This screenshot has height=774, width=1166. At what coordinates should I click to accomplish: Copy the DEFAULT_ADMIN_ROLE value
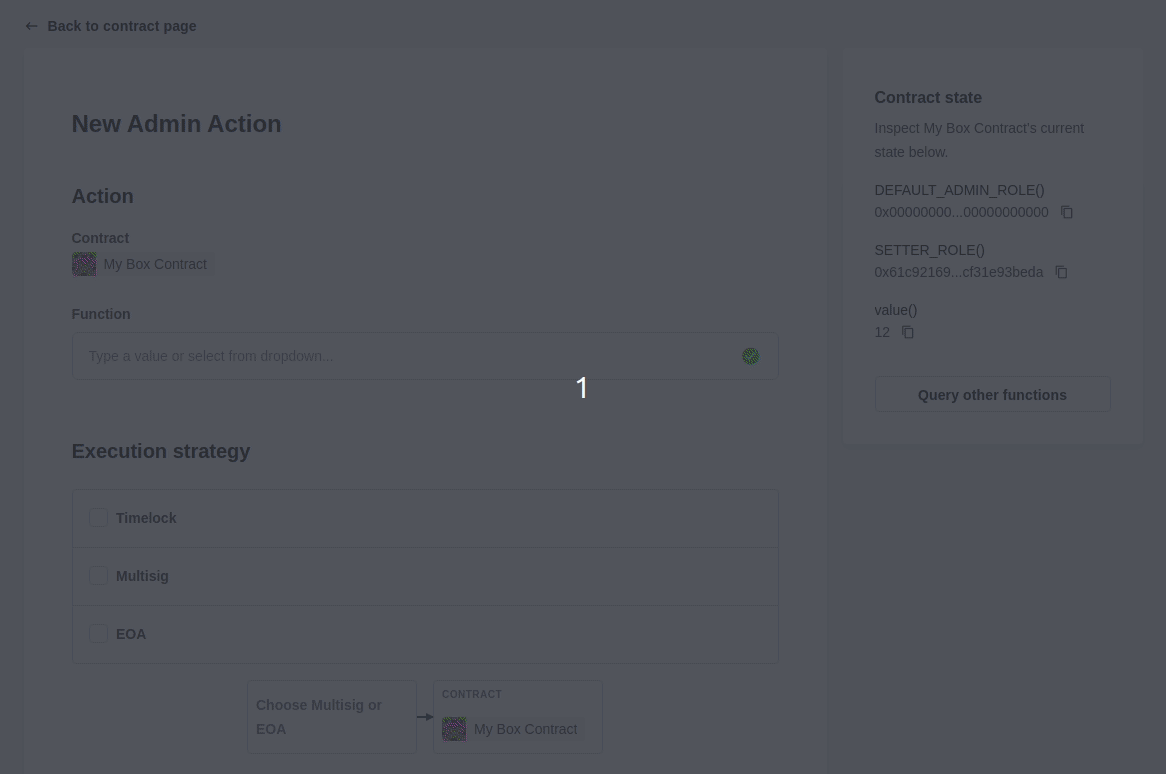[x=1066, y=212]
